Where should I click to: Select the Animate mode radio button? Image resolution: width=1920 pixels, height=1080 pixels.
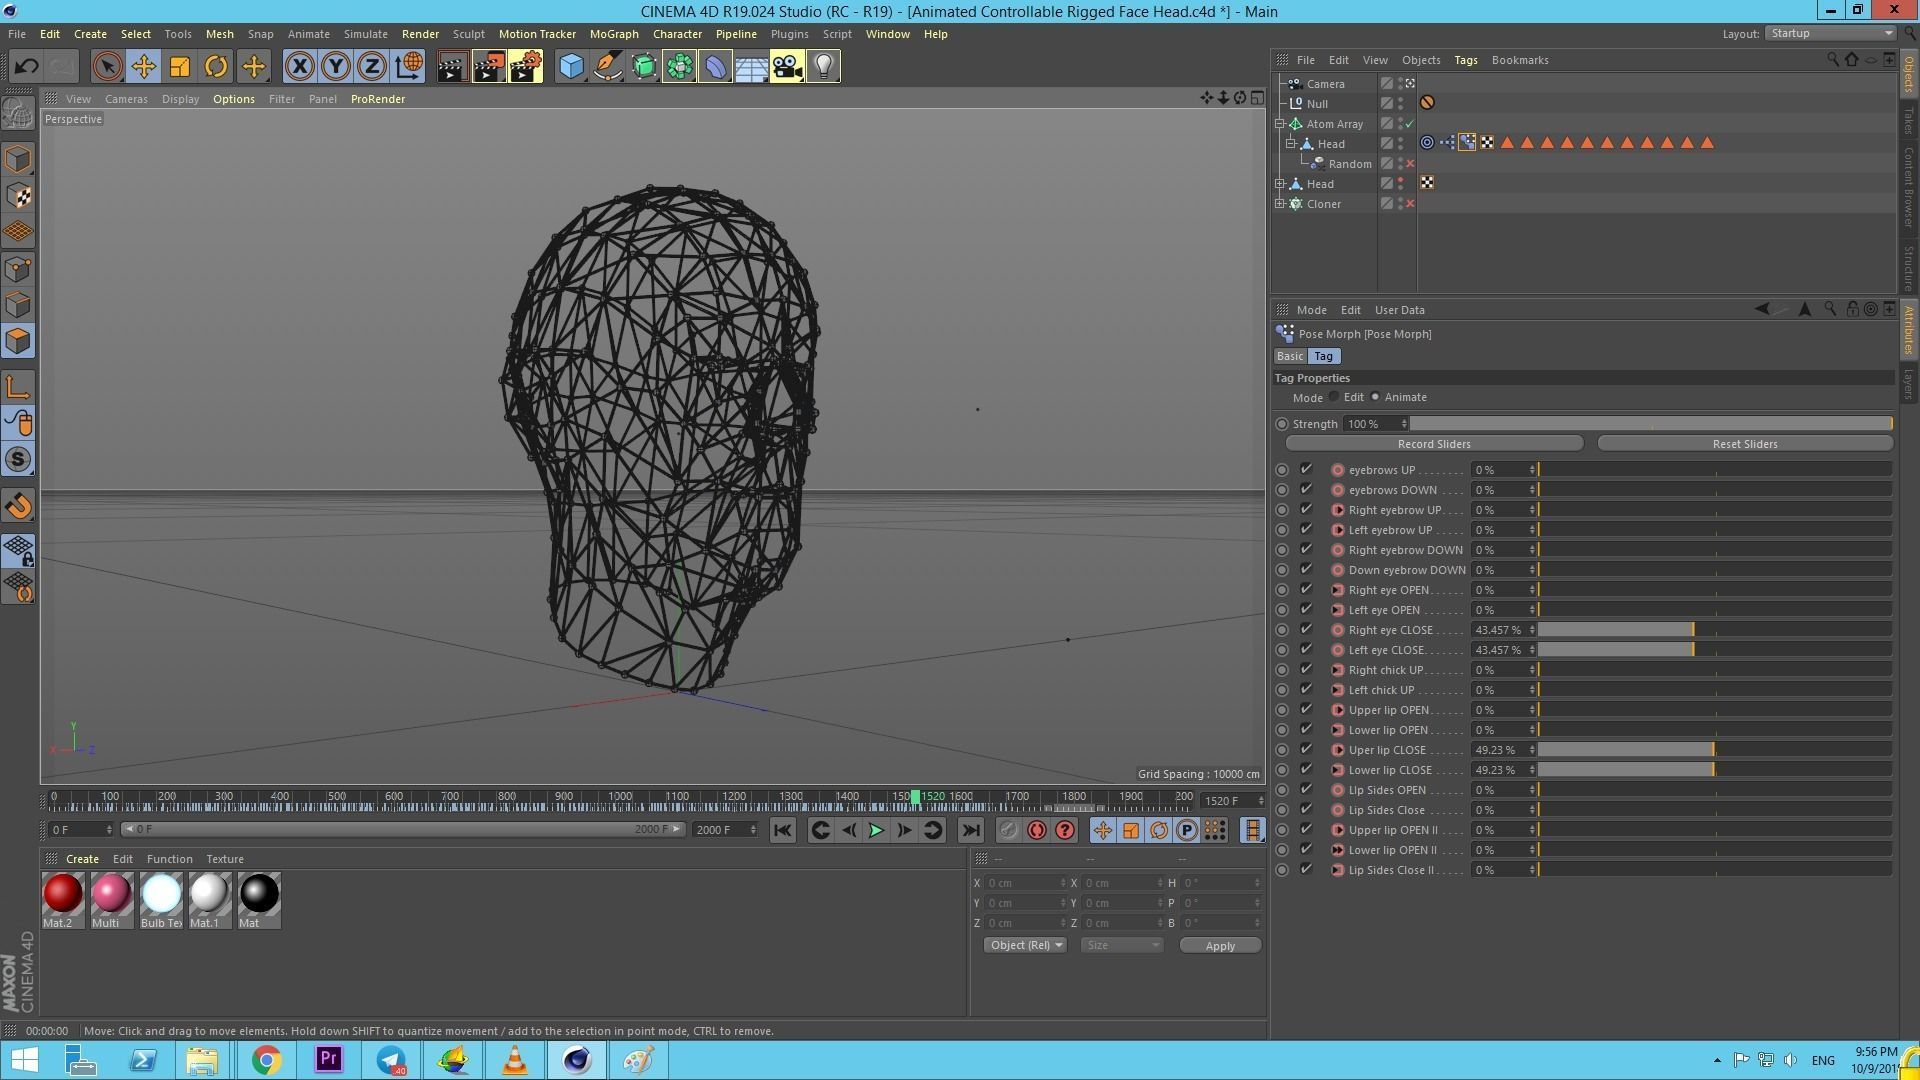[x=1376, y=398]
